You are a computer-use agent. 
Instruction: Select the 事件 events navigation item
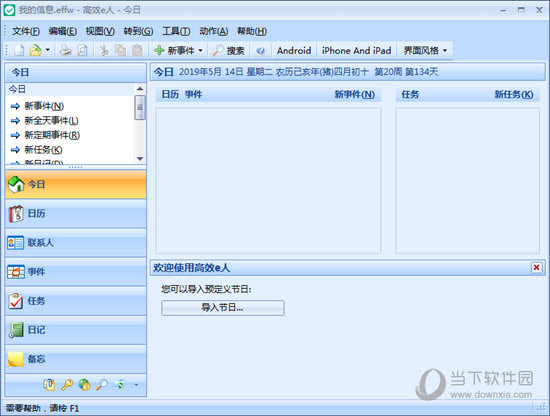click(76, 272)
